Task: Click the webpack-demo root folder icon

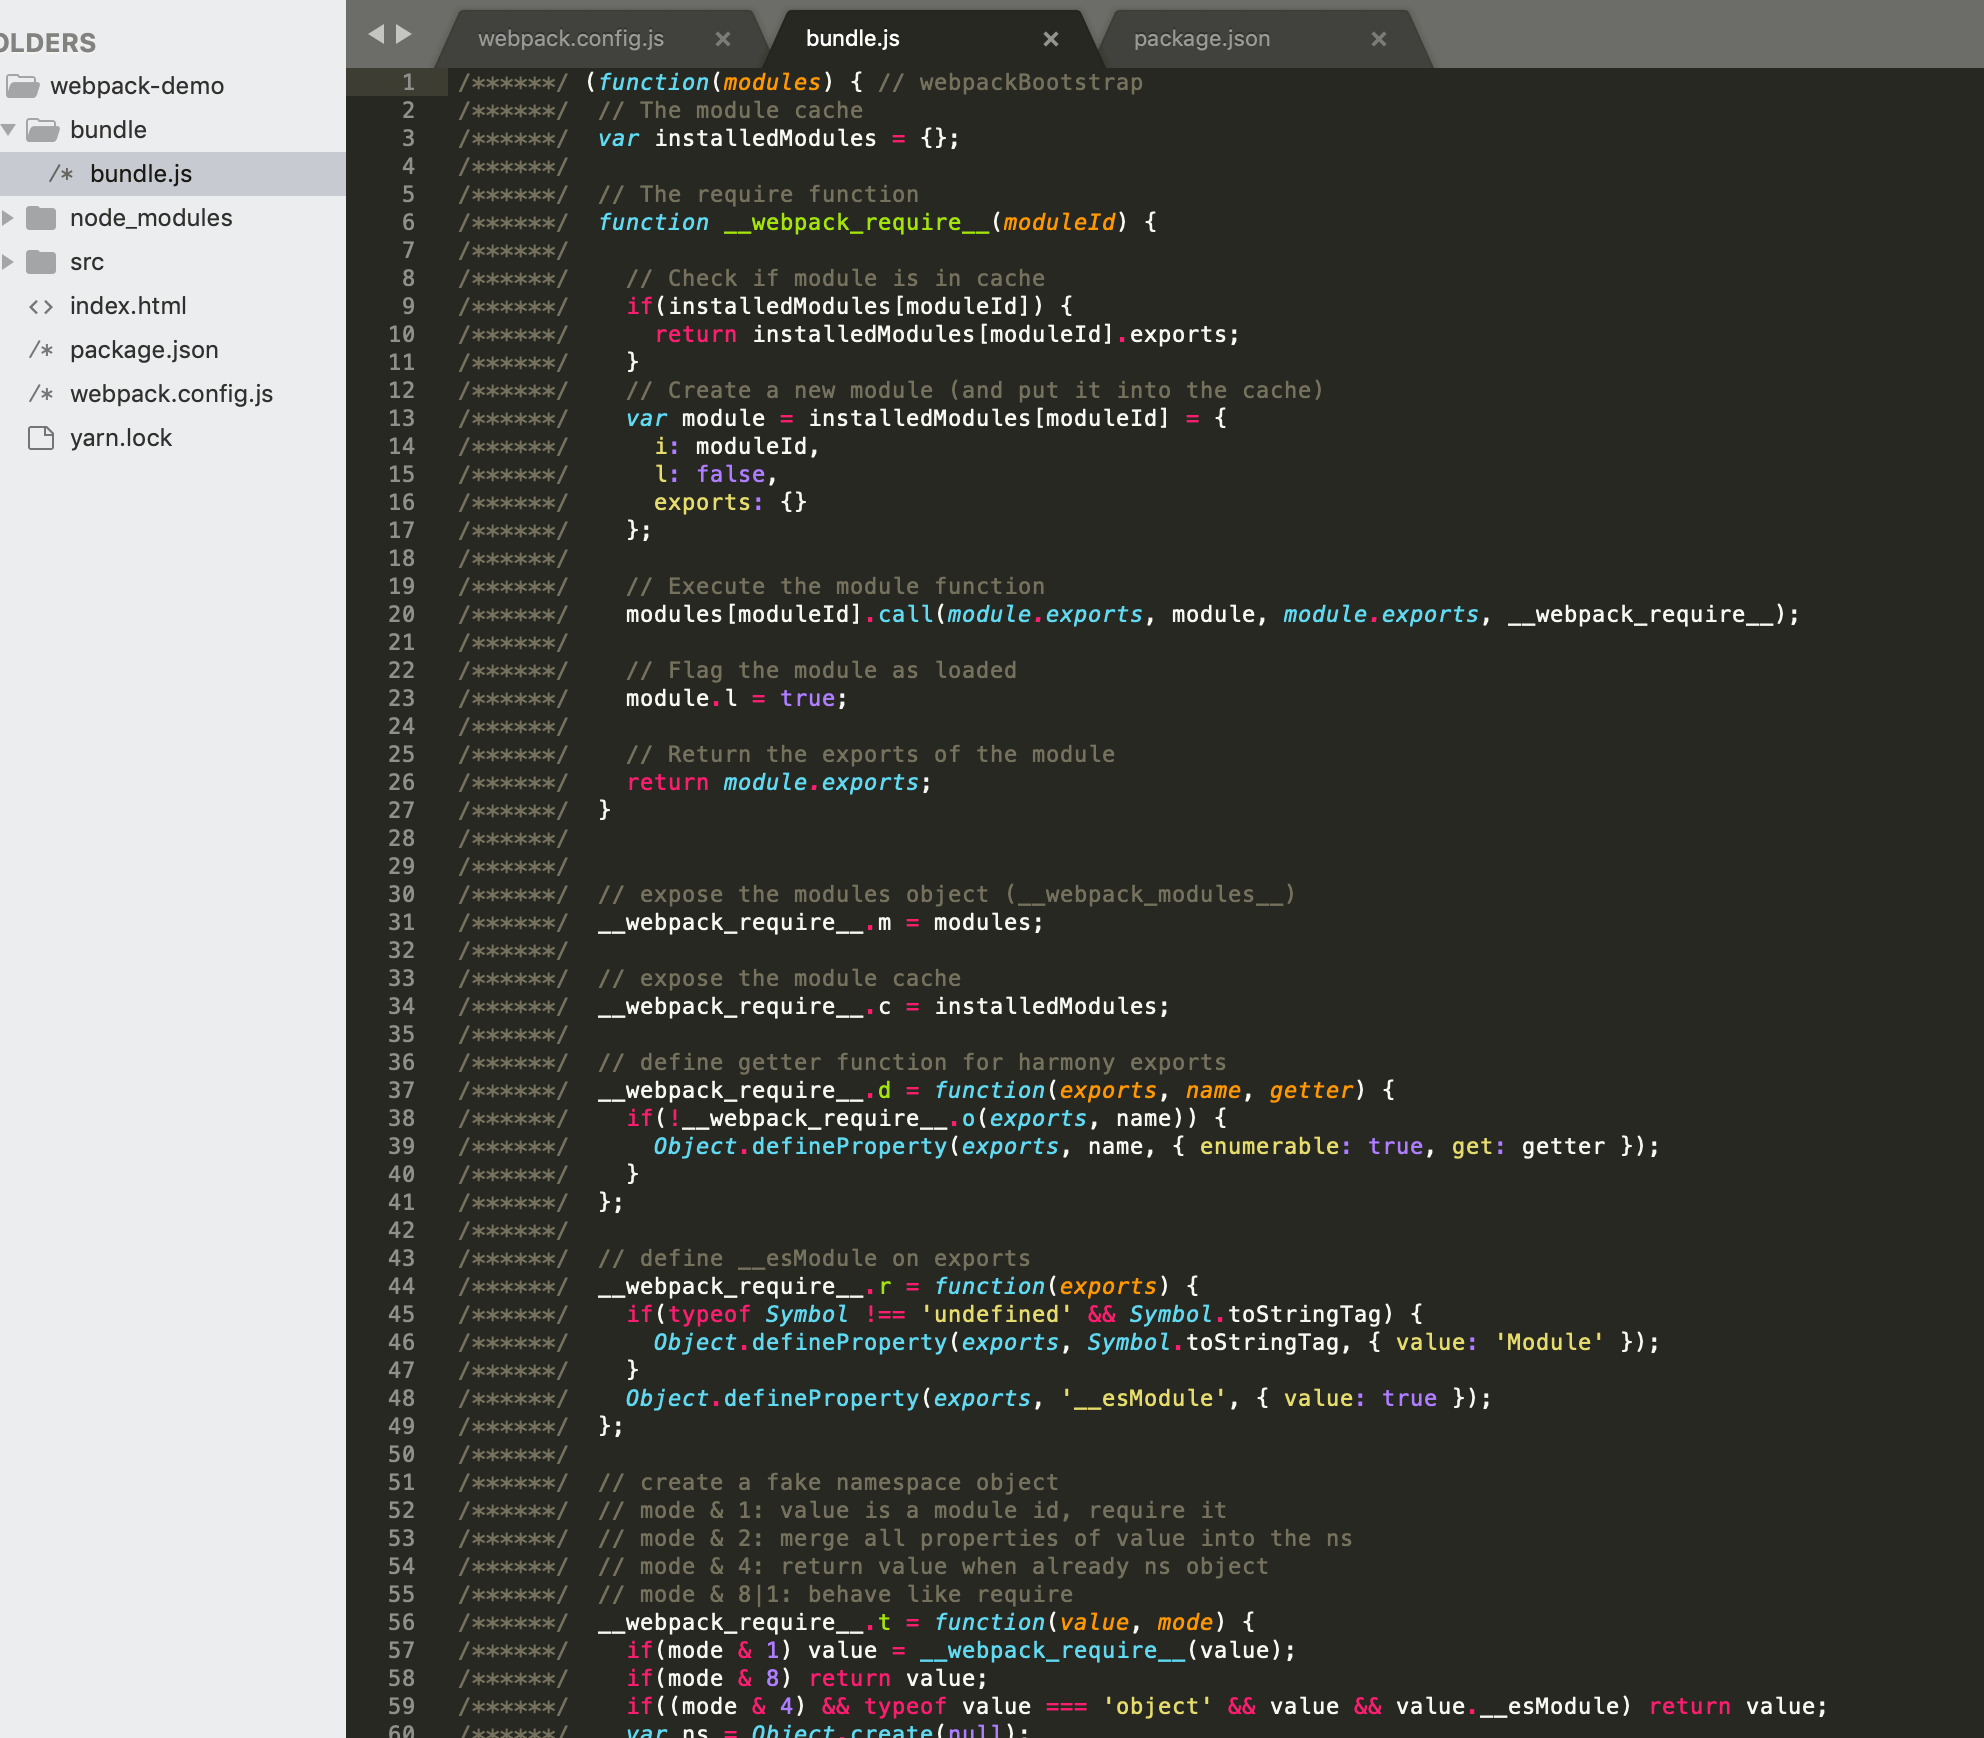Action: tap(23, 86)
